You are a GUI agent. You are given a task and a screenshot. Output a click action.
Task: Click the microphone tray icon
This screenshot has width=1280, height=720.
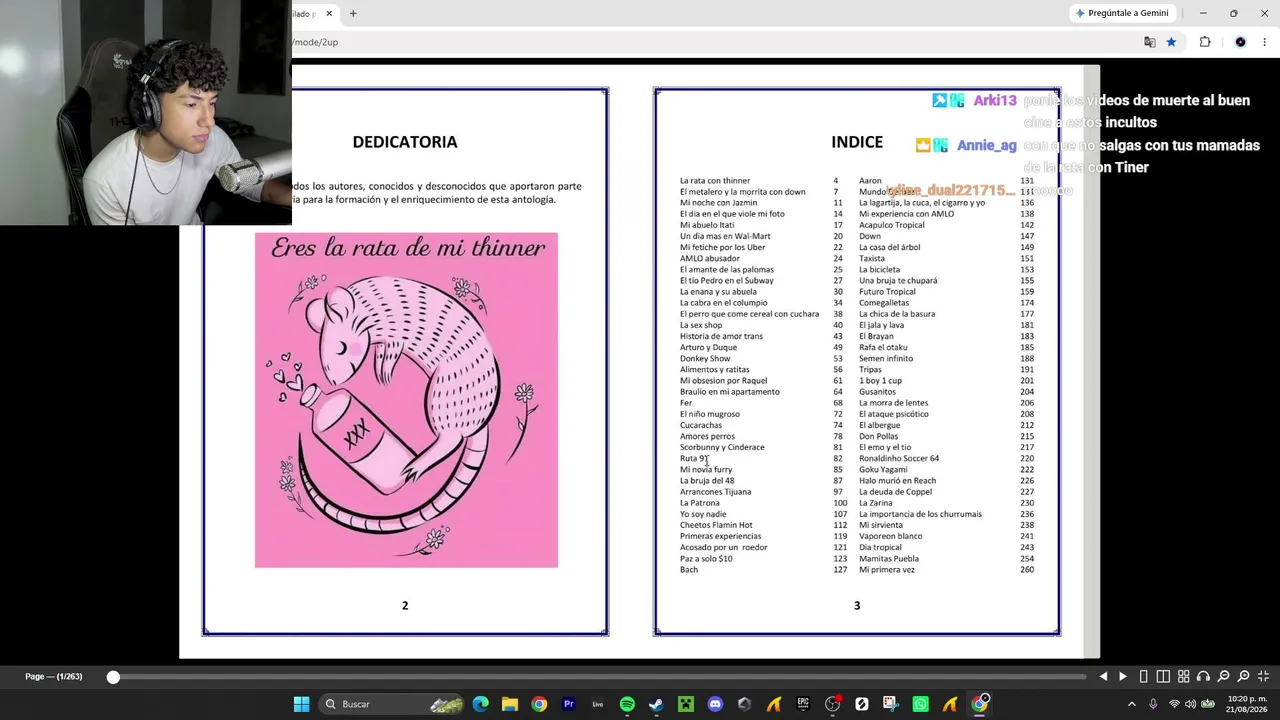pos(1153,704)
